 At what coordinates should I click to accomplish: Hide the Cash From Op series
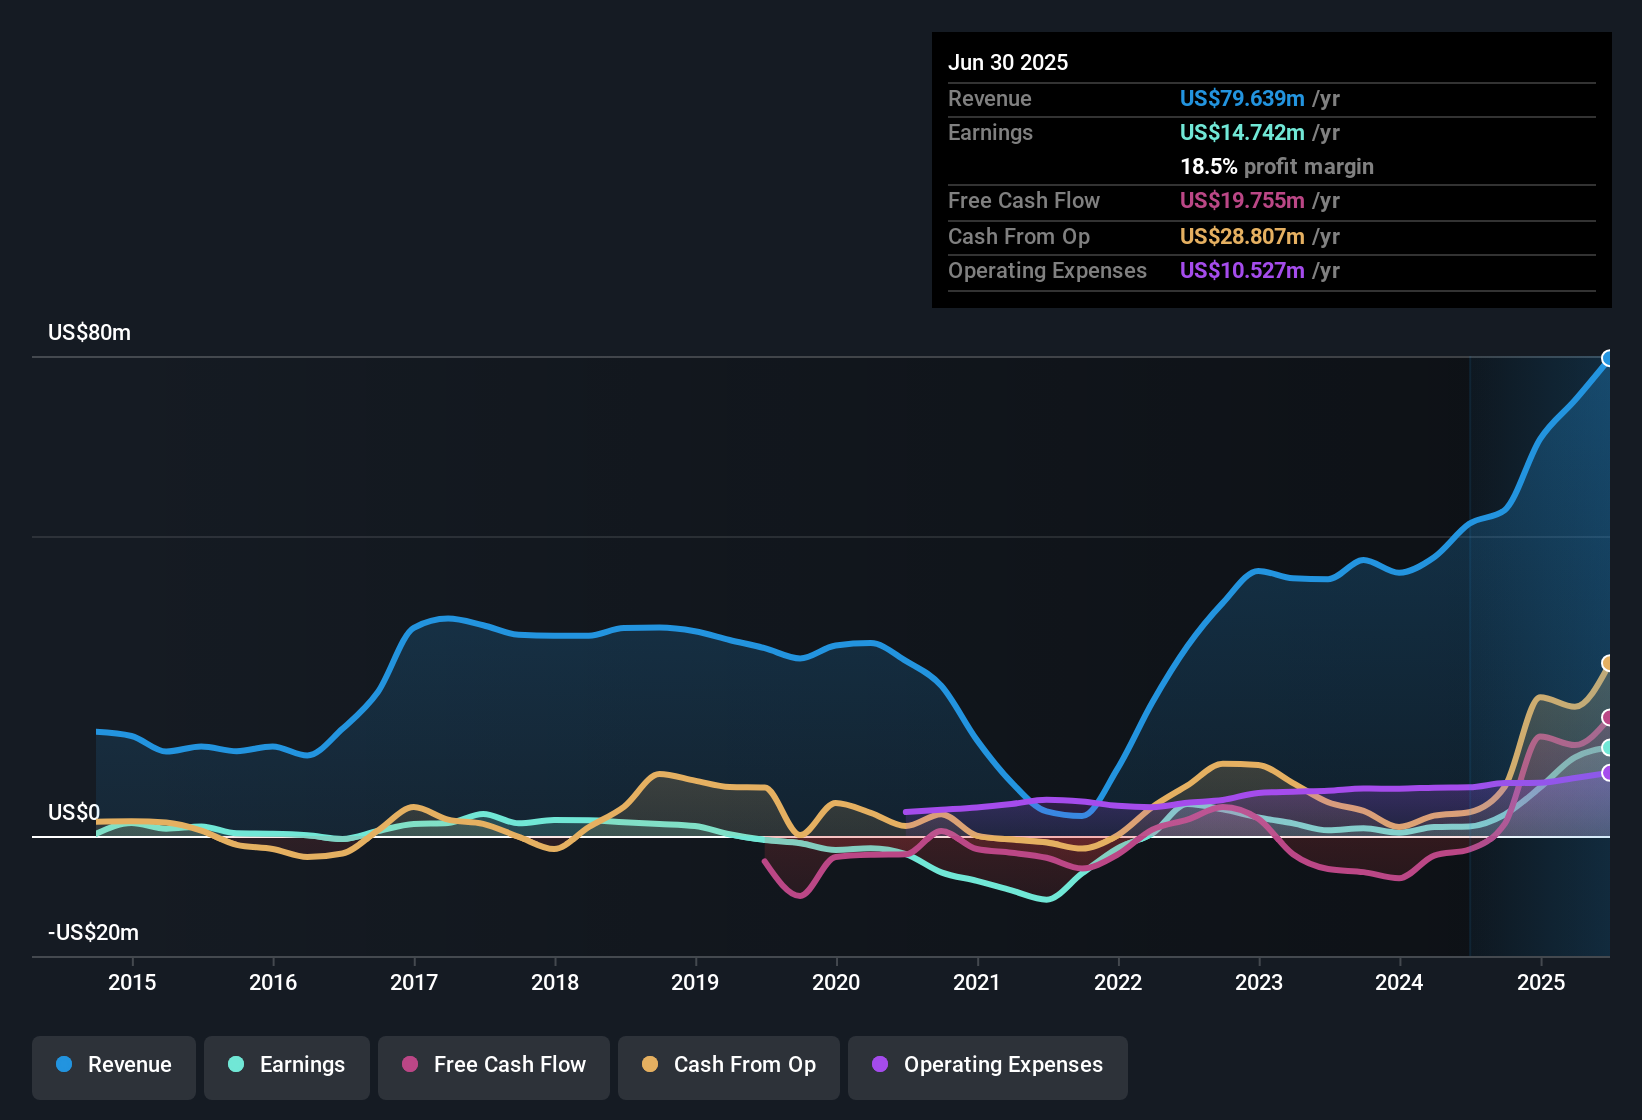(x=729, y=1066)
